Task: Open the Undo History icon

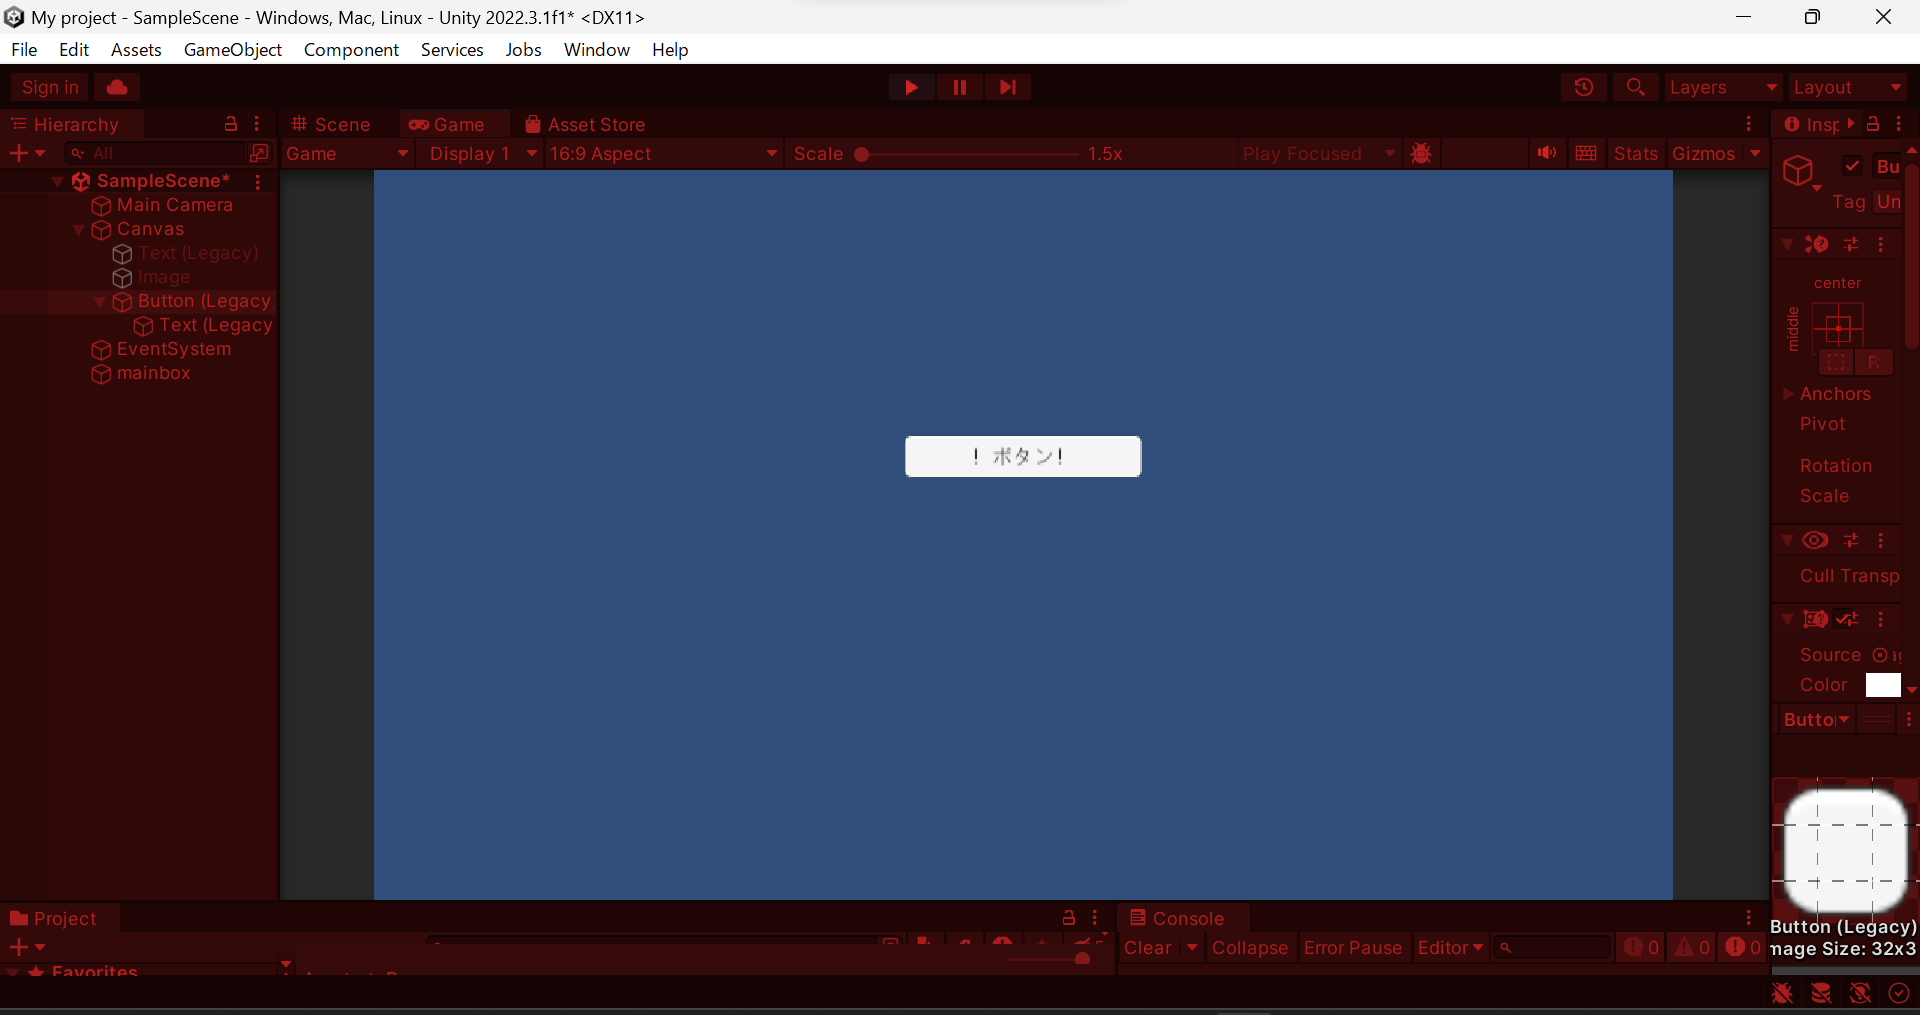Action: point(1583,87)
